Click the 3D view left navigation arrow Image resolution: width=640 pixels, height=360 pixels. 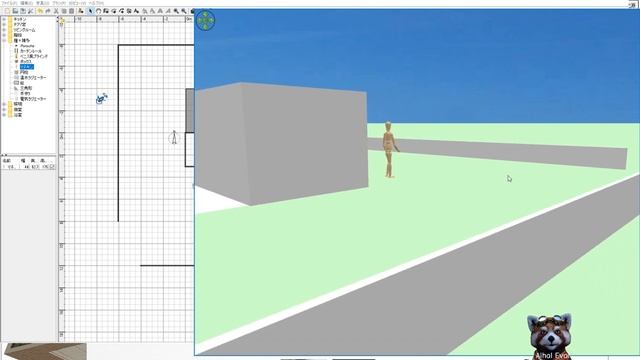[x=200, y=20]
